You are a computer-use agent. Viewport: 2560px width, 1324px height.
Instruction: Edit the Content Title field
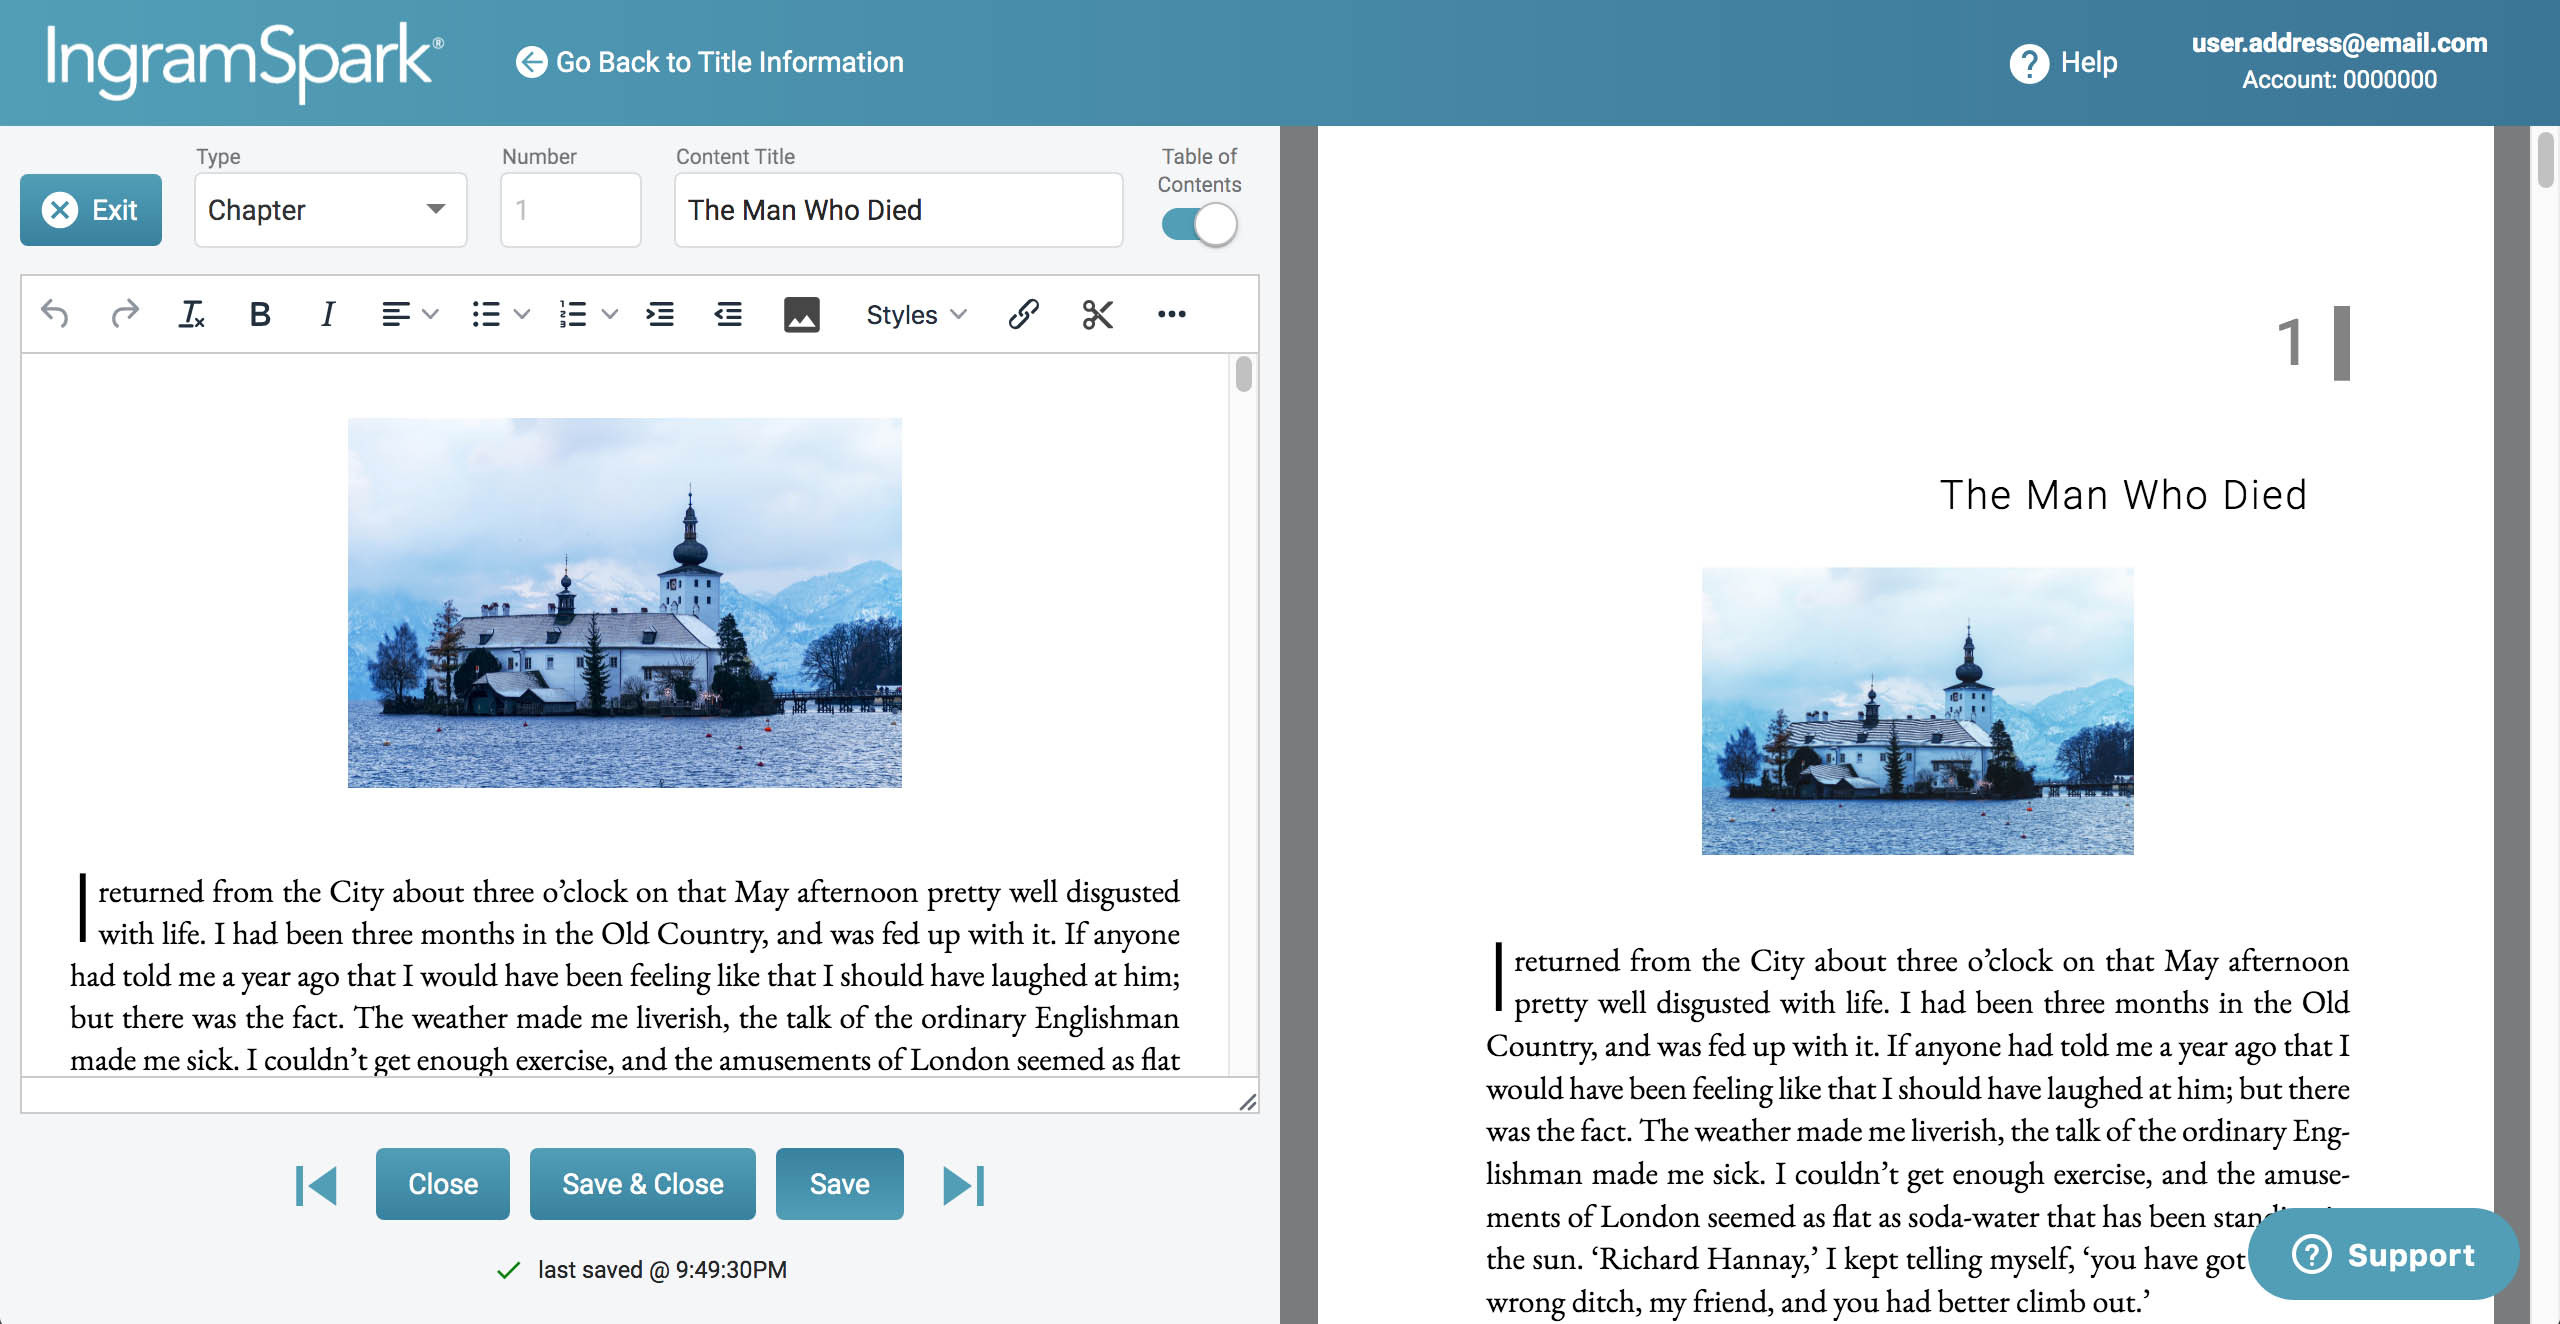(x=898, y=210)
